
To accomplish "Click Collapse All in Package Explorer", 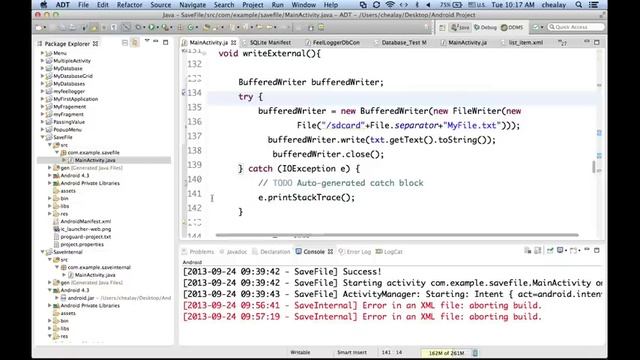I will tap(125, 42).
